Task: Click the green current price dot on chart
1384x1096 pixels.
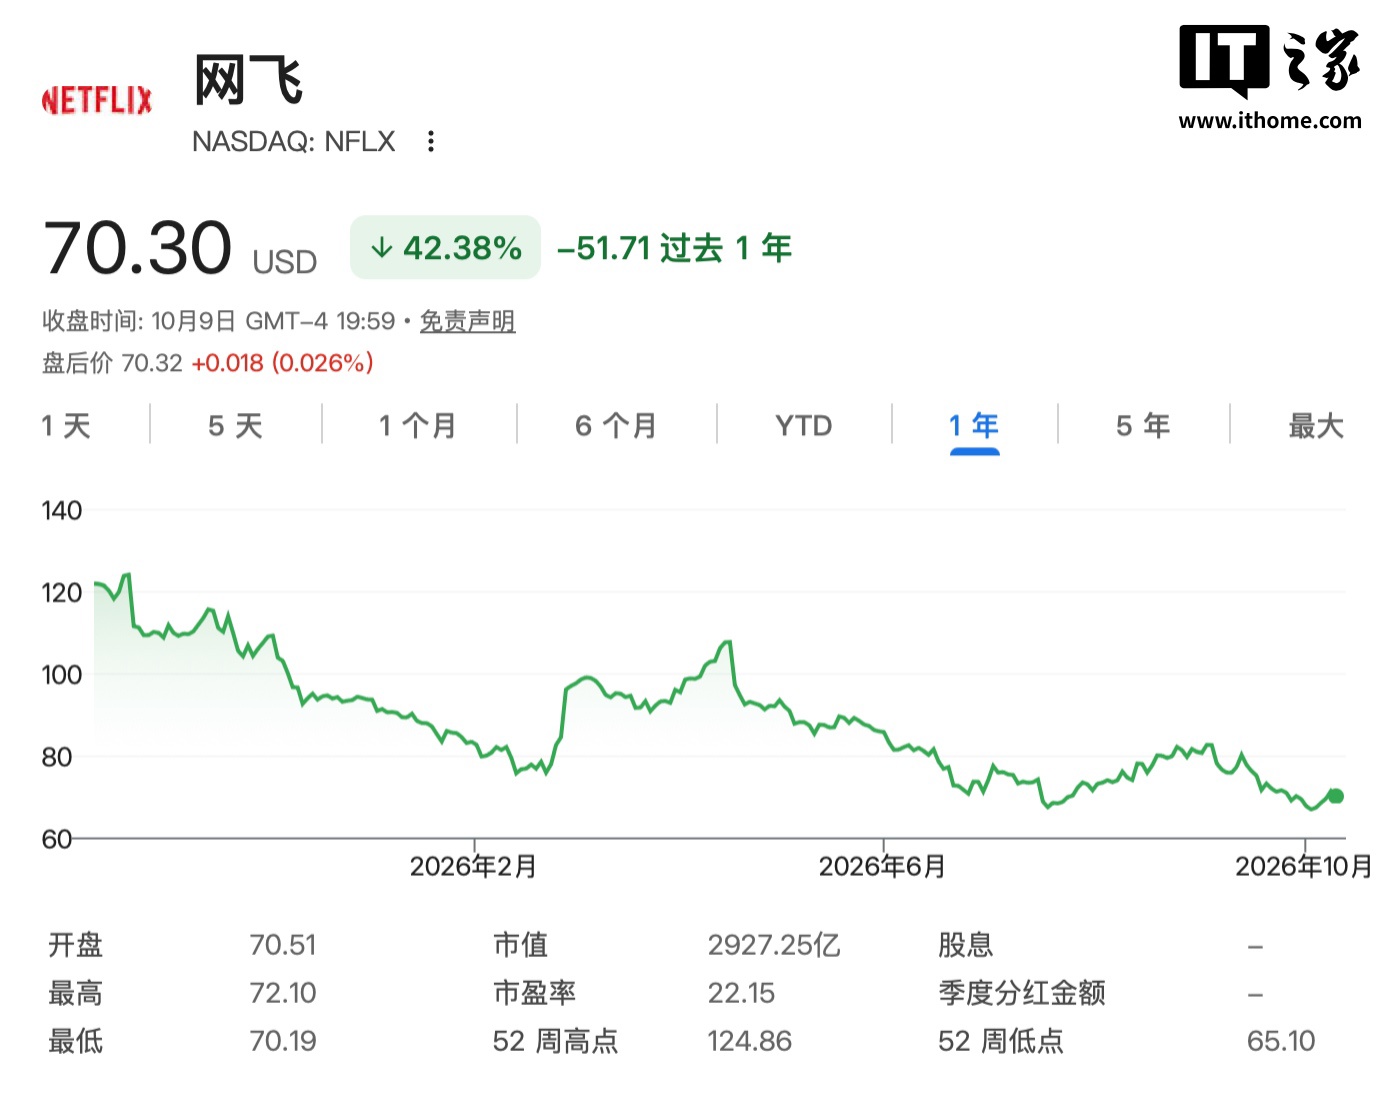Action: (1336, 796)
